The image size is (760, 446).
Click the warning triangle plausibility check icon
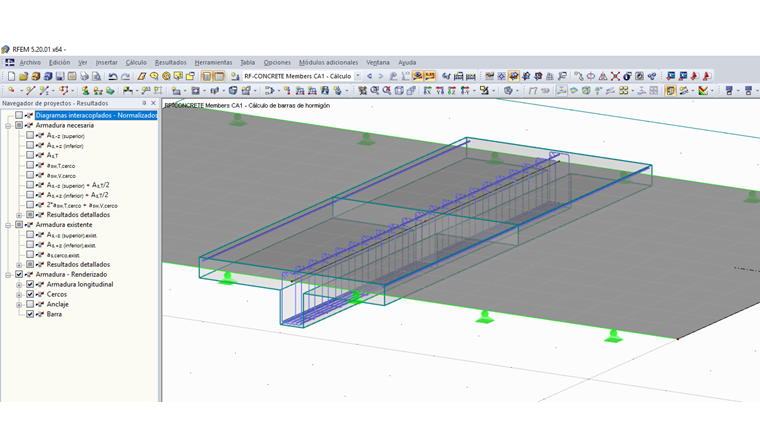point(603,76)
